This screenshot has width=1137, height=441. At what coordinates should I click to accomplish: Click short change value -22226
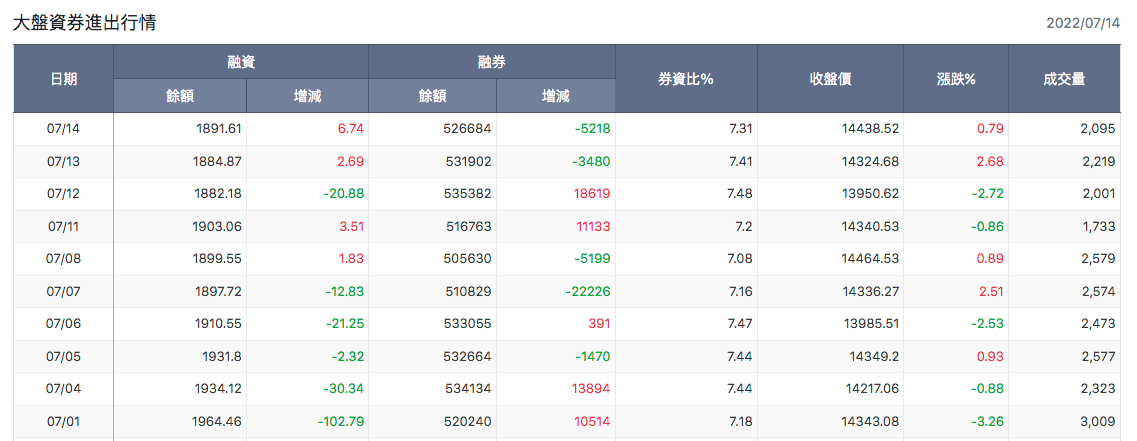point(588,292)
